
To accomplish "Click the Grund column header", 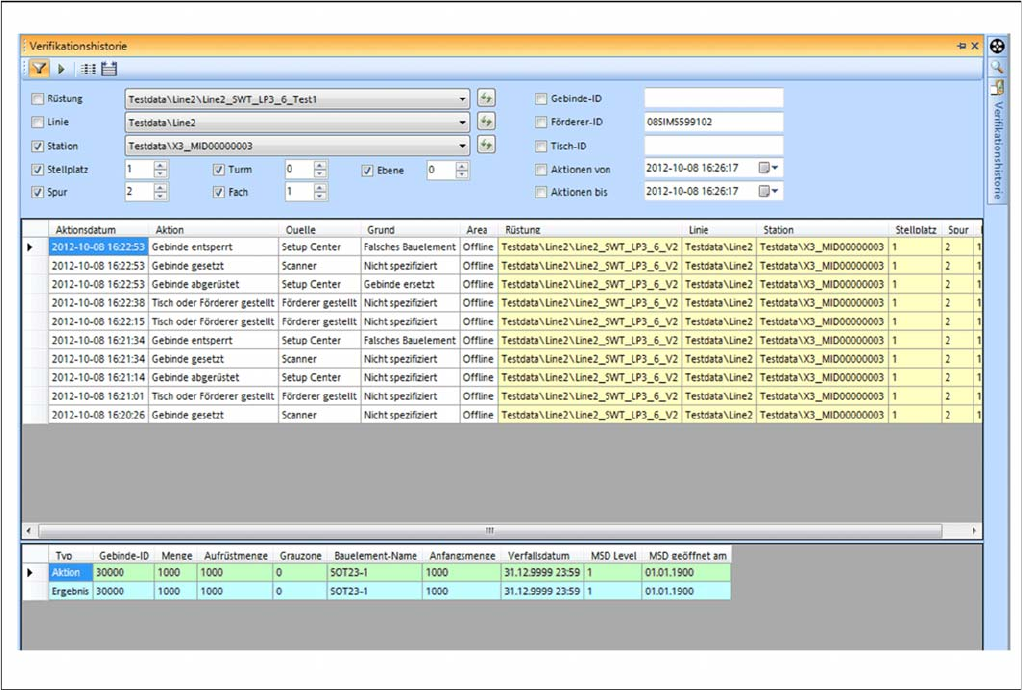I will (x=380, y=230).
